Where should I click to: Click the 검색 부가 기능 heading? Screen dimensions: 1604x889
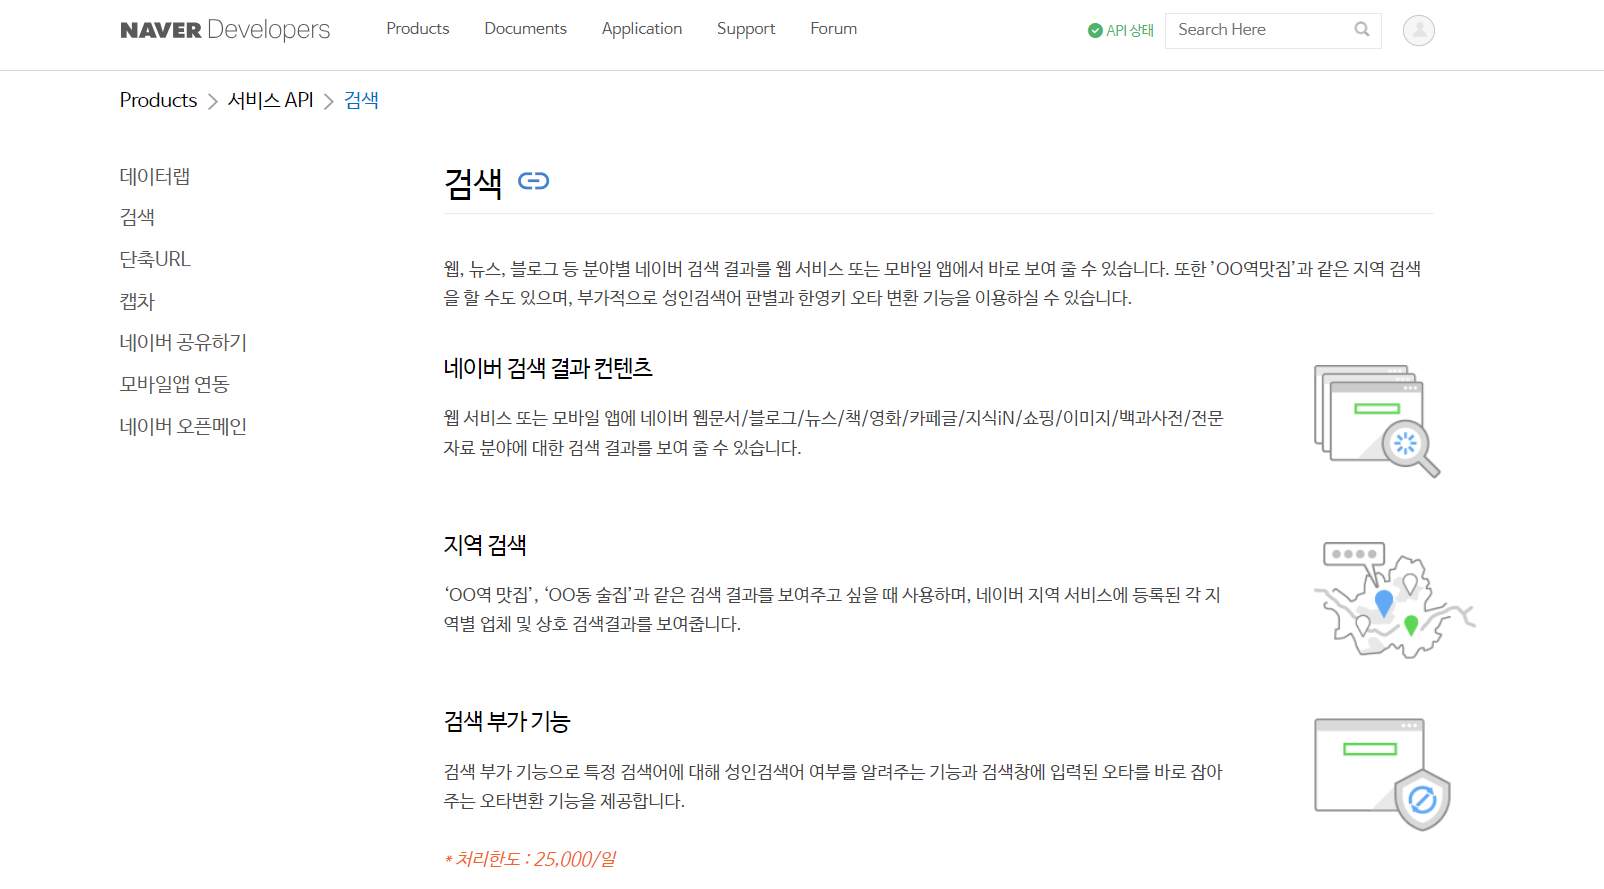pyautogui.click(x=507, y=721)
